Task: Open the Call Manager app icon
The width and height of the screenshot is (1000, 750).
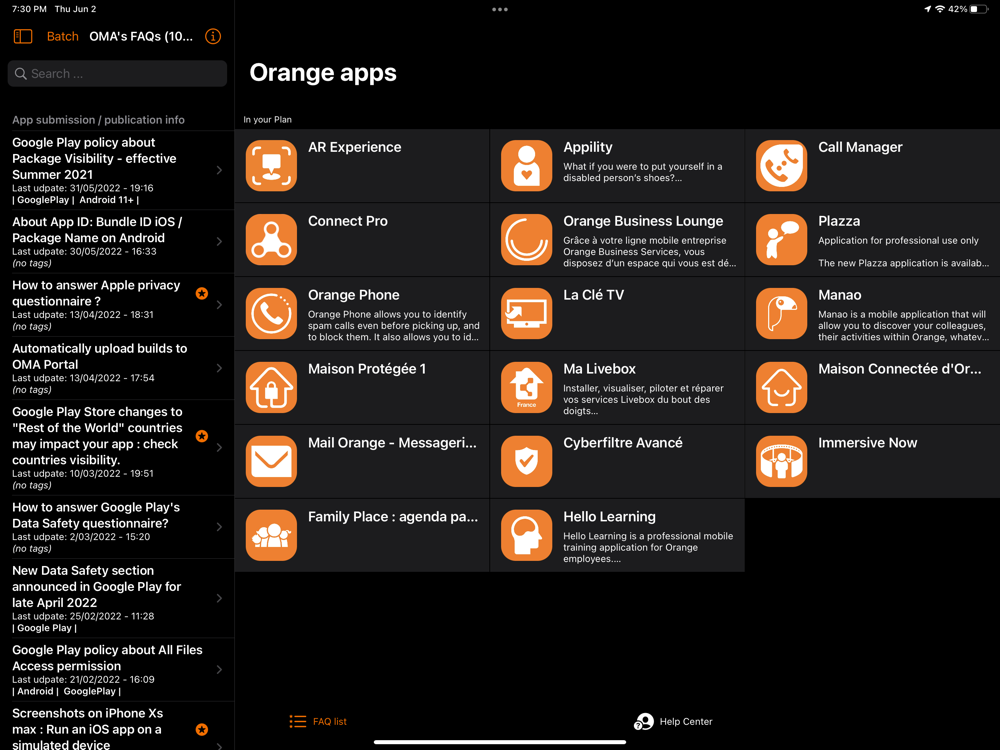Action: 781,166
